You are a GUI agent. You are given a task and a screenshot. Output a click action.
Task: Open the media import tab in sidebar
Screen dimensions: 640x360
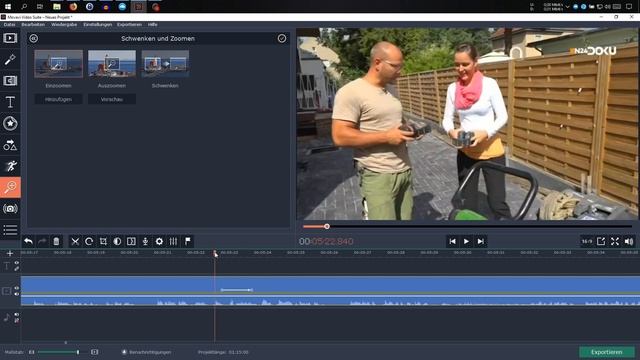tap(10, 38)
